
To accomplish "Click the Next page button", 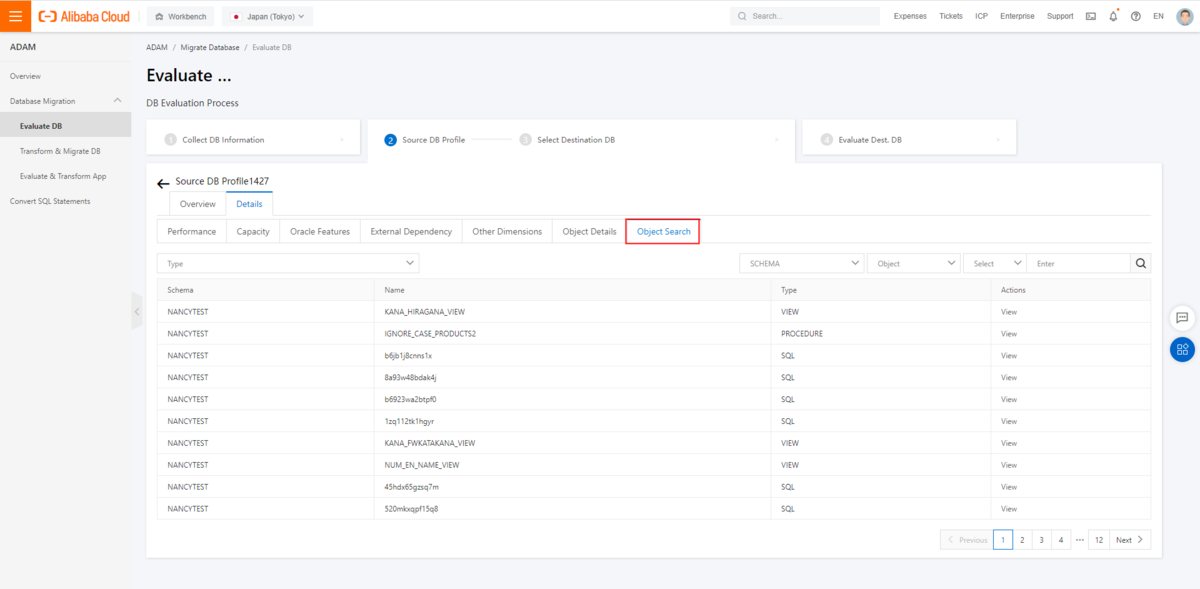I will 1129,540.
